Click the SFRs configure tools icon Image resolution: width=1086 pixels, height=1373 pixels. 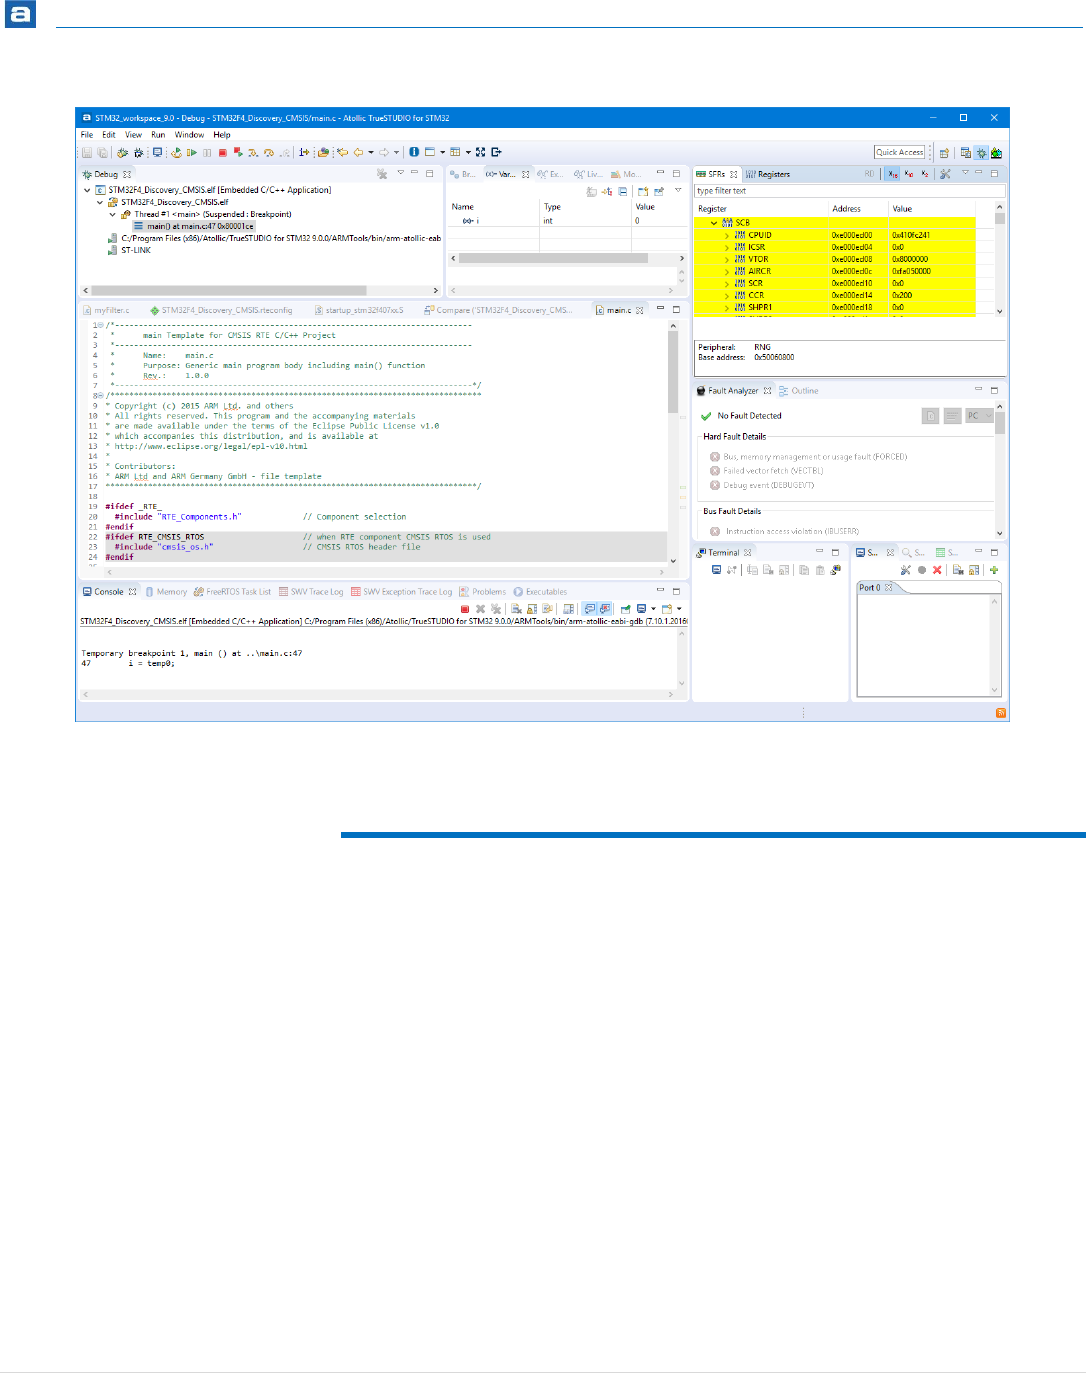[945, 174]
